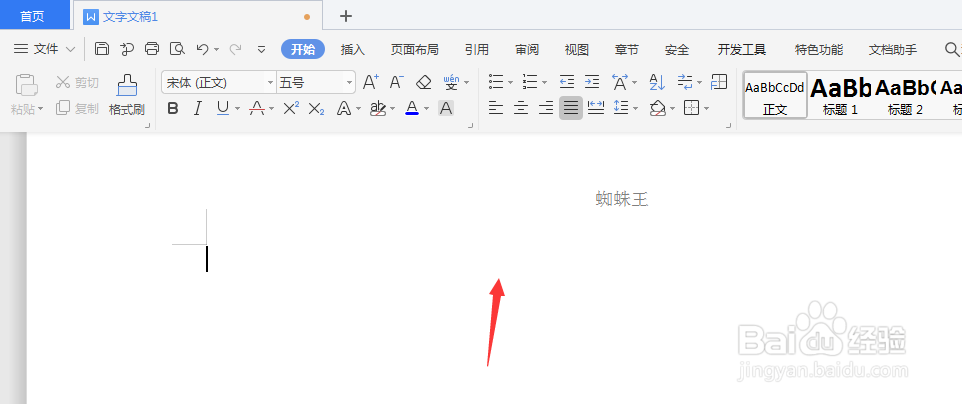
Task: Switch to the 引用 ribbon tab
Action: tap(477, 50)
